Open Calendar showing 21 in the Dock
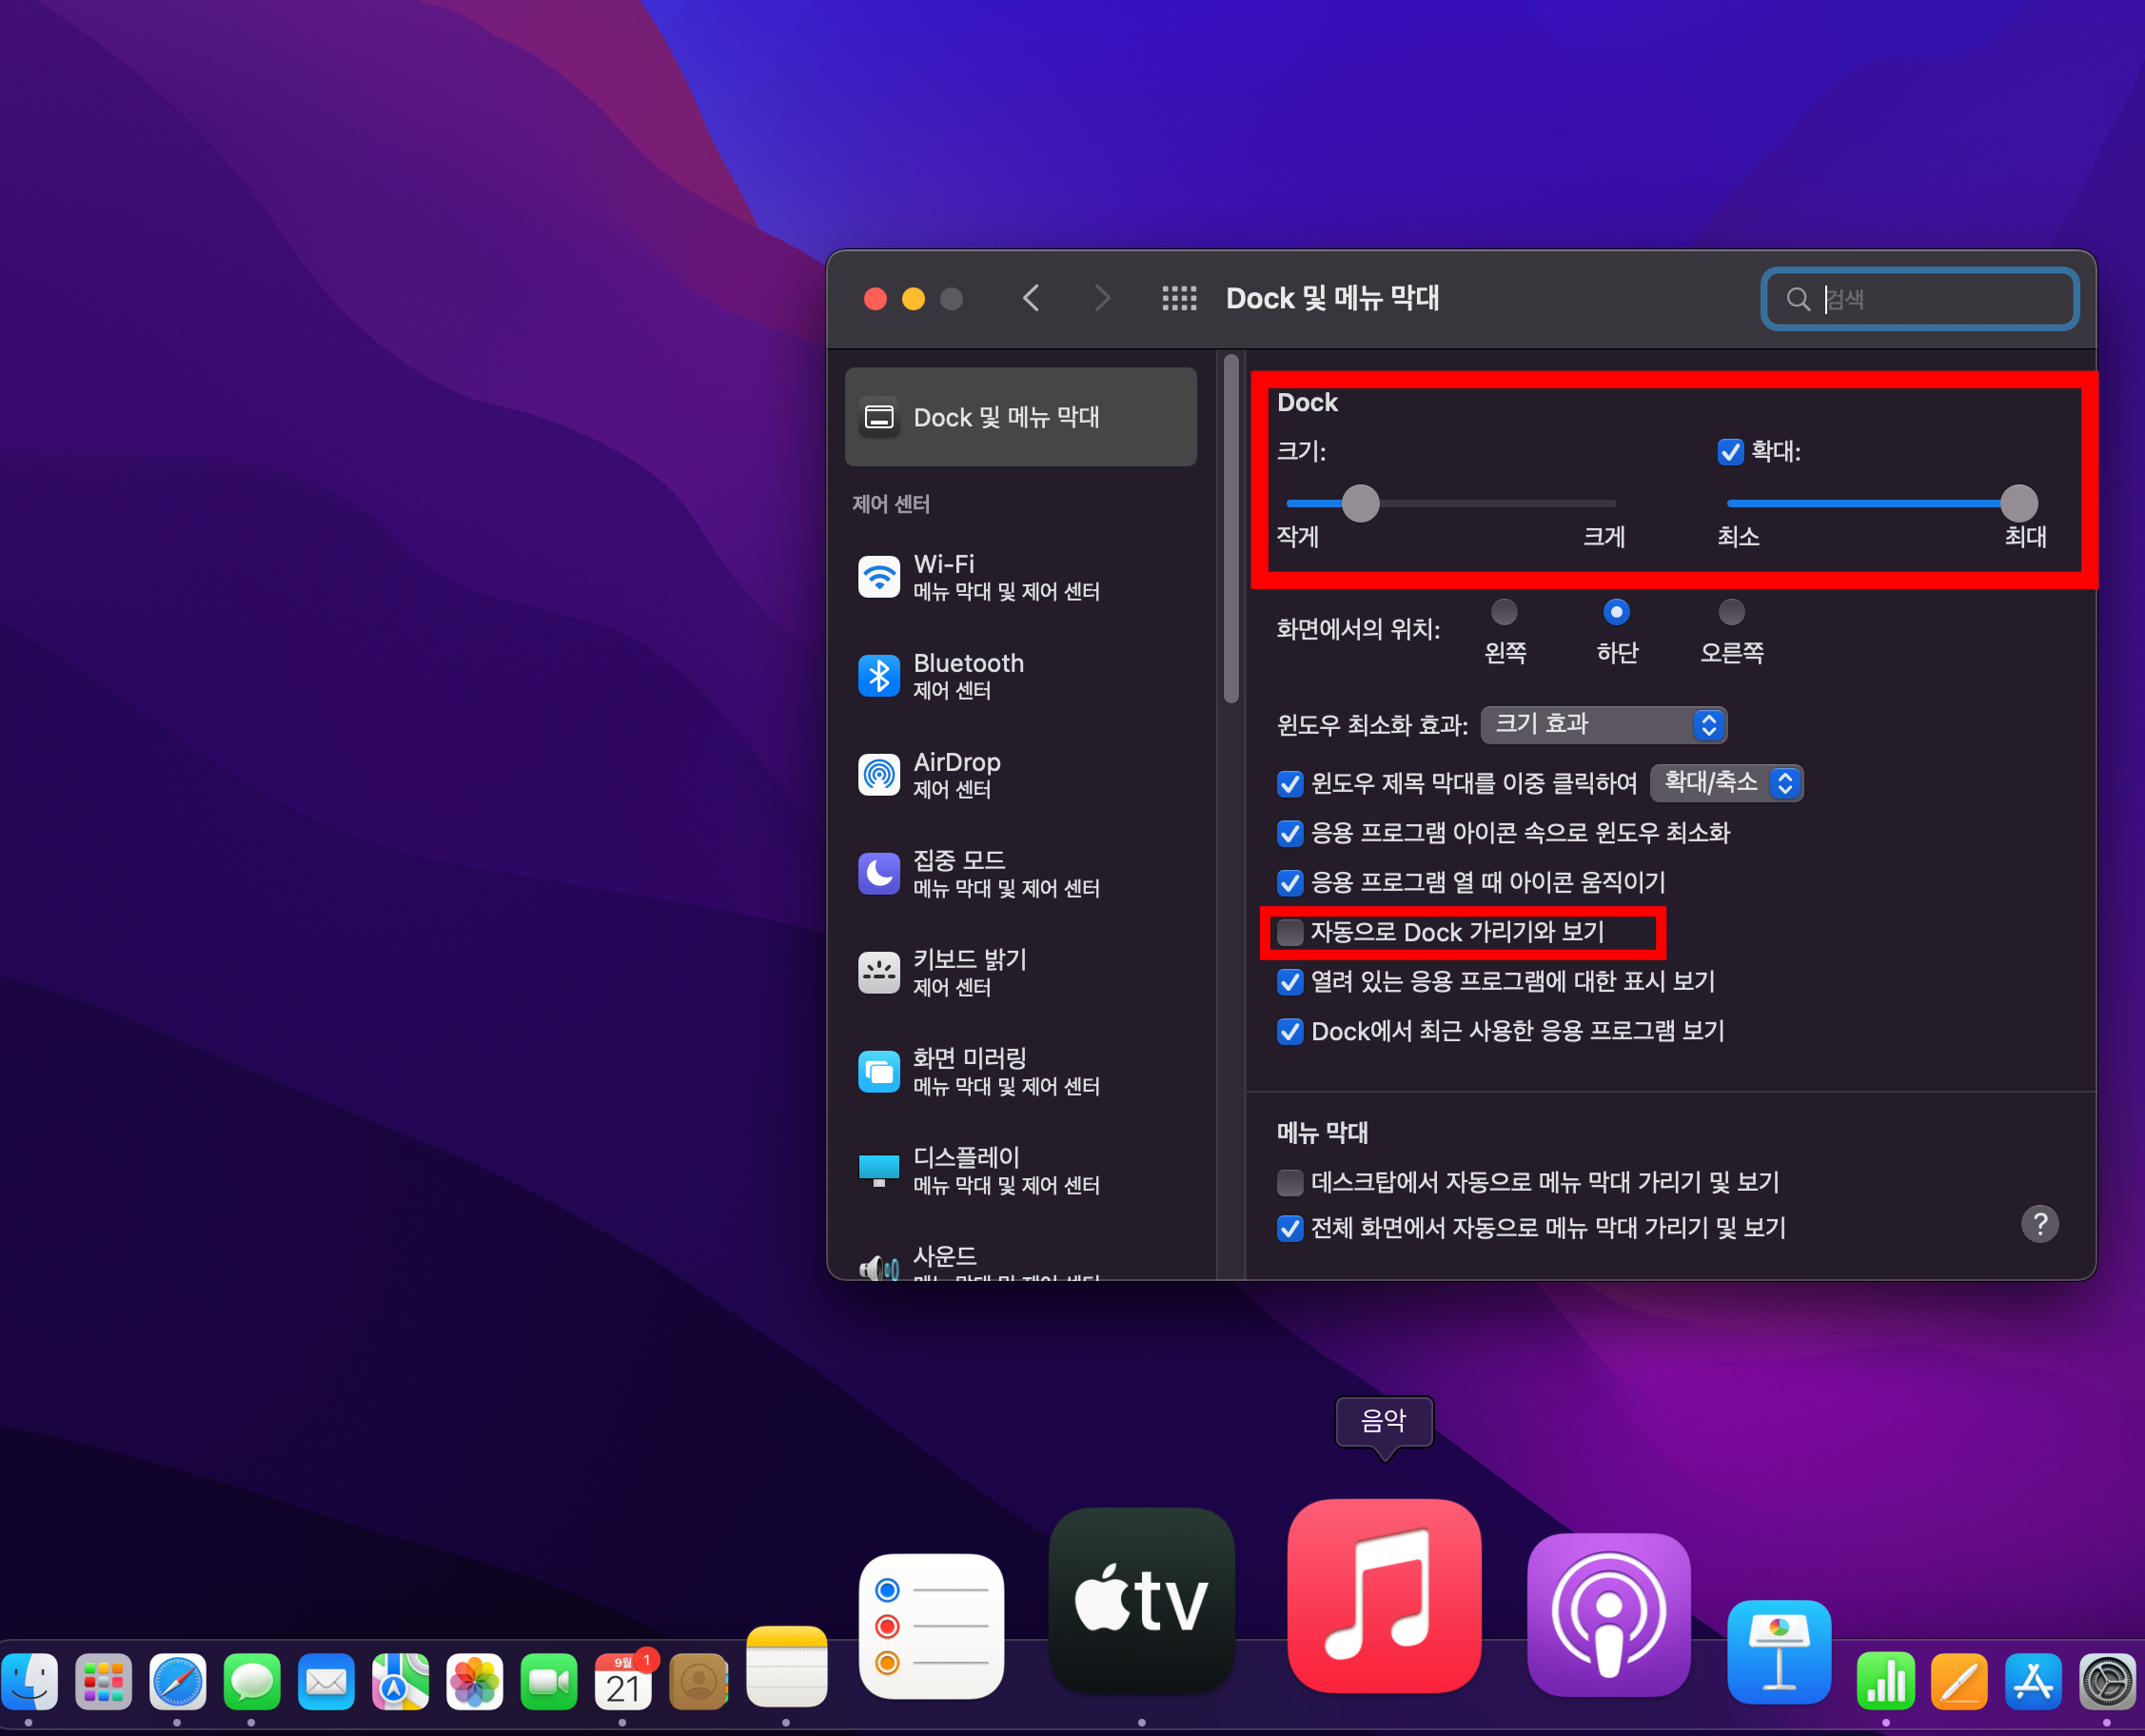This screenshot has height=1736, width=2145. [623, 1682]
